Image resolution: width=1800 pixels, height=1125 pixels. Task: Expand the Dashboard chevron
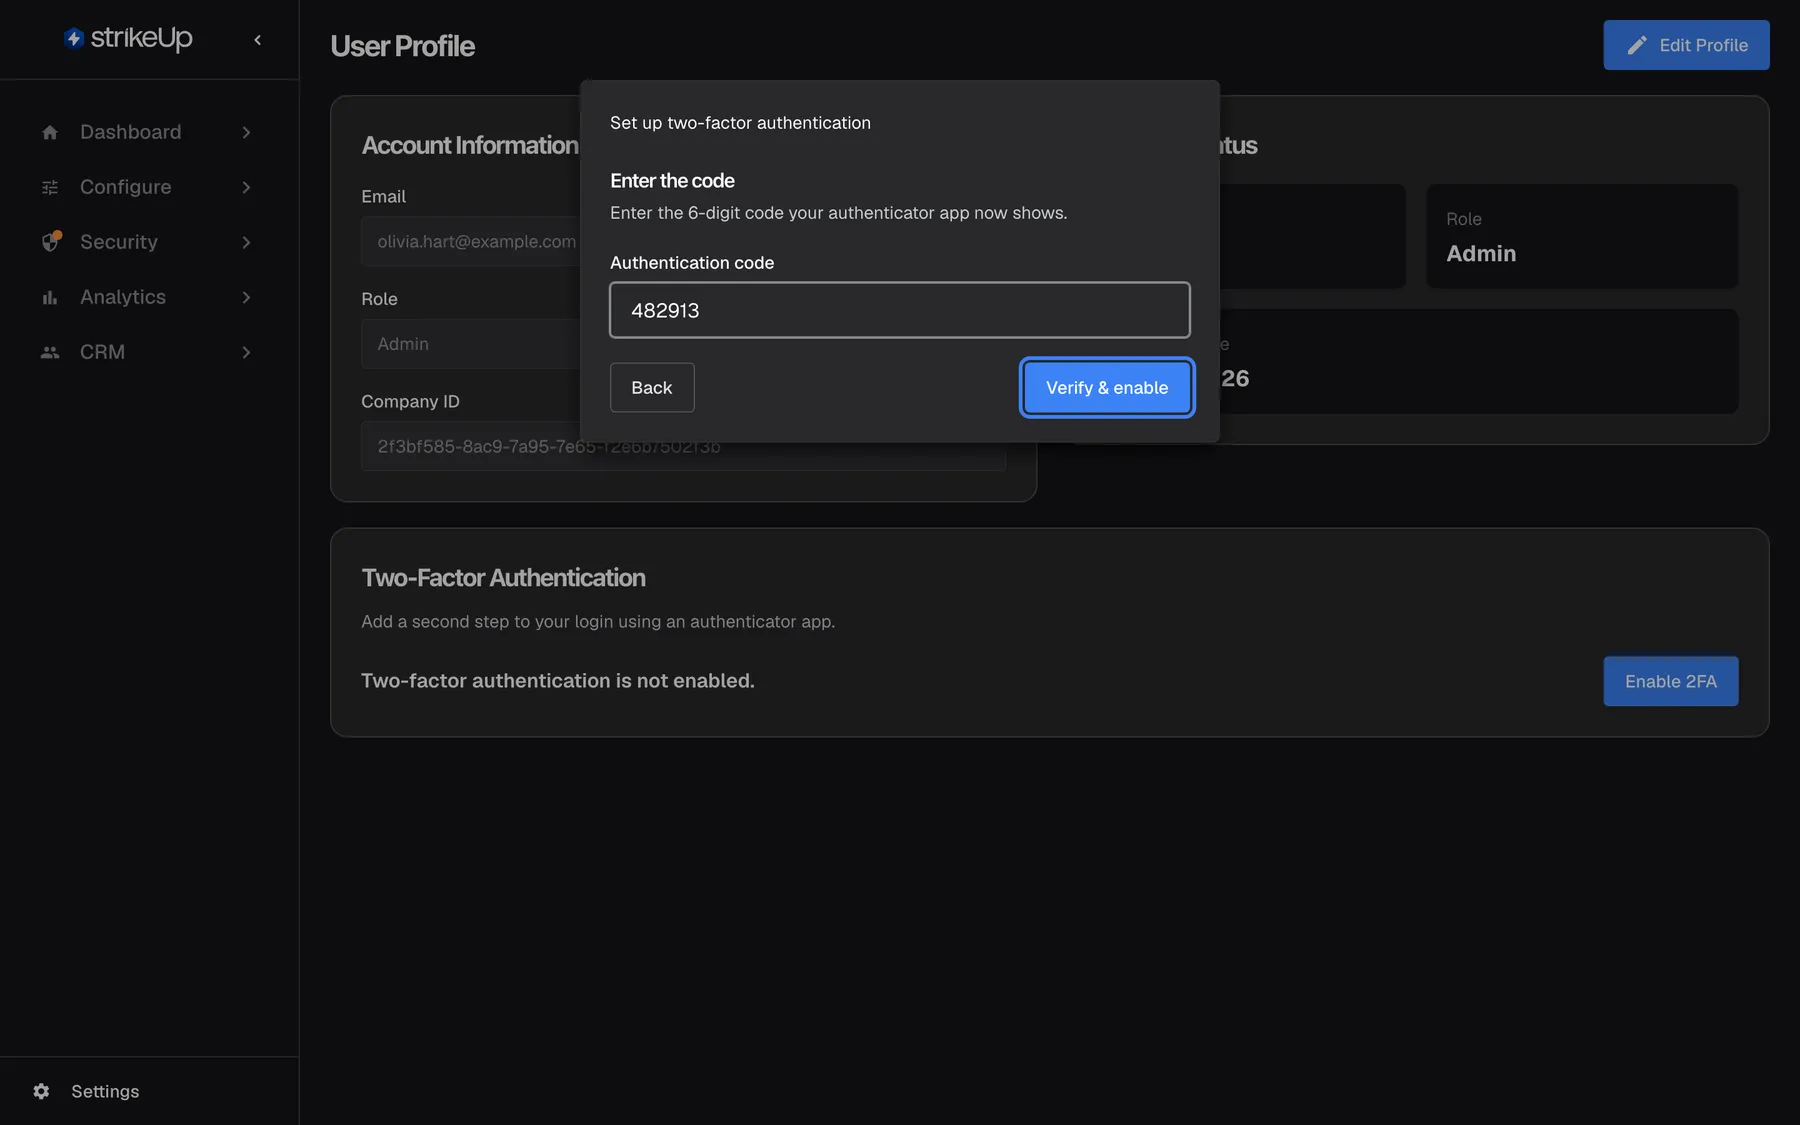(246, 132)
